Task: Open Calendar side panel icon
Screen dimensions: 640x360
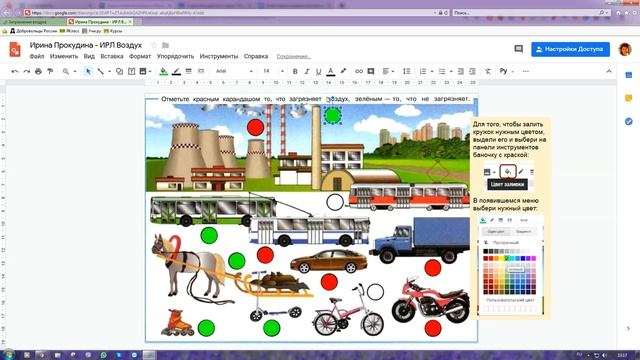Action: pos(629,75)
